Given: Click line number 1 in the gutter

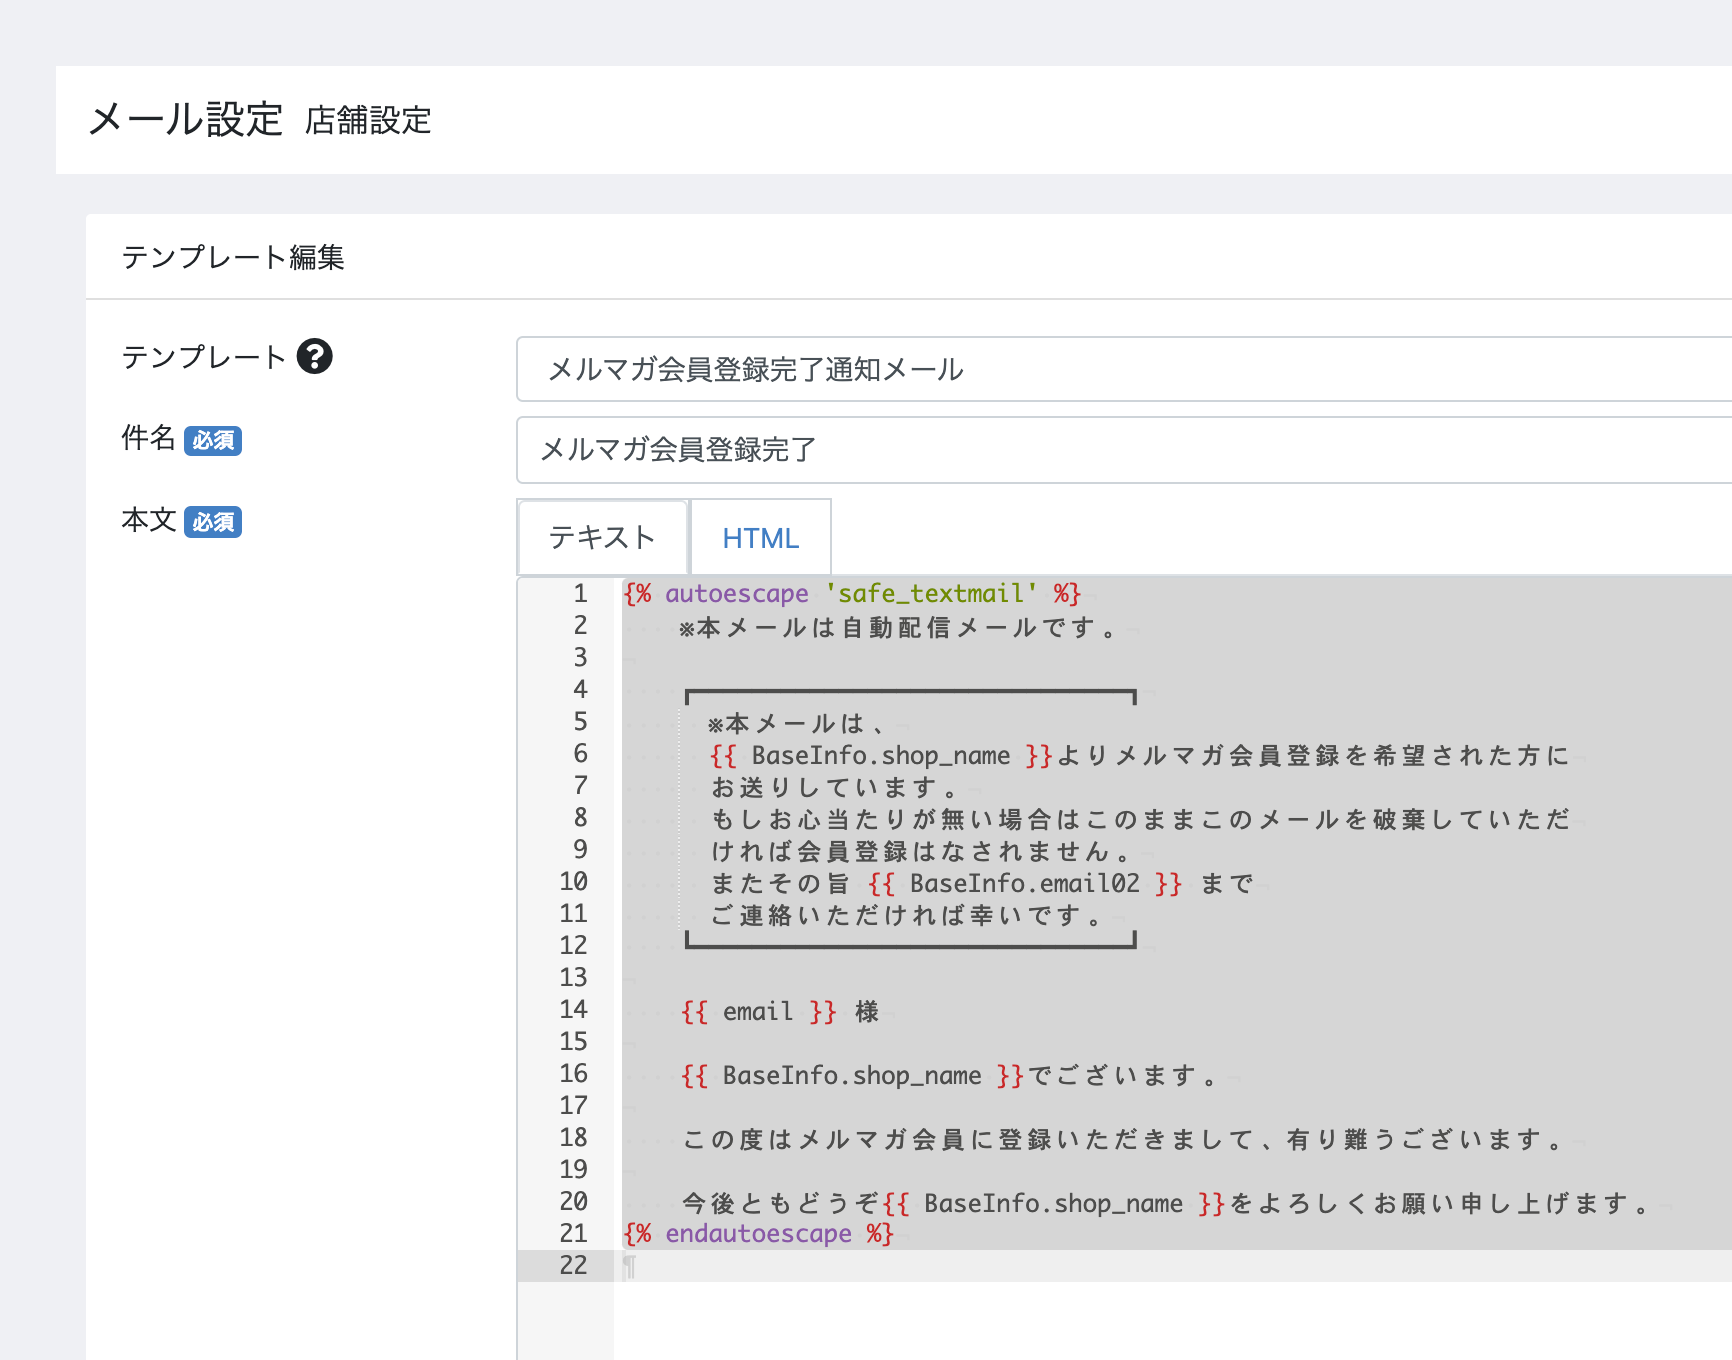Looking at the screenshot, I should click(x=580, y=594).
